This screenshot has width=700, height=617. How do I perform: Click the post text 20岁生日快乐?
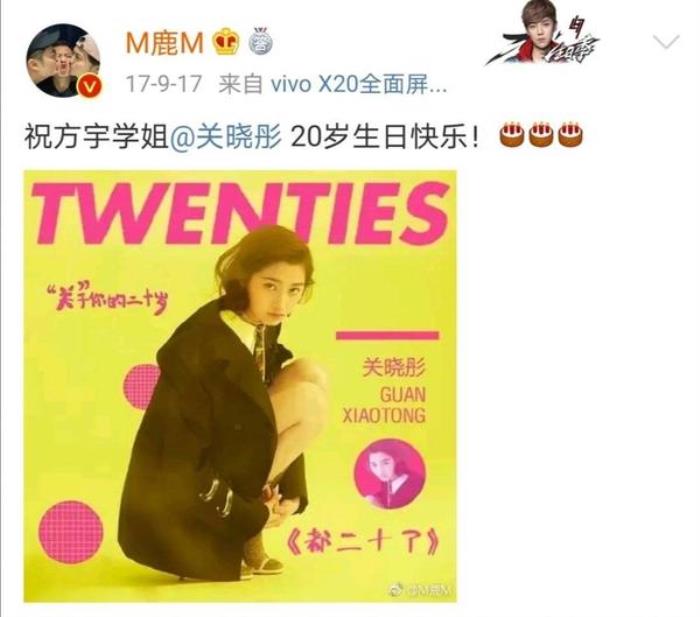click(384, 136)
